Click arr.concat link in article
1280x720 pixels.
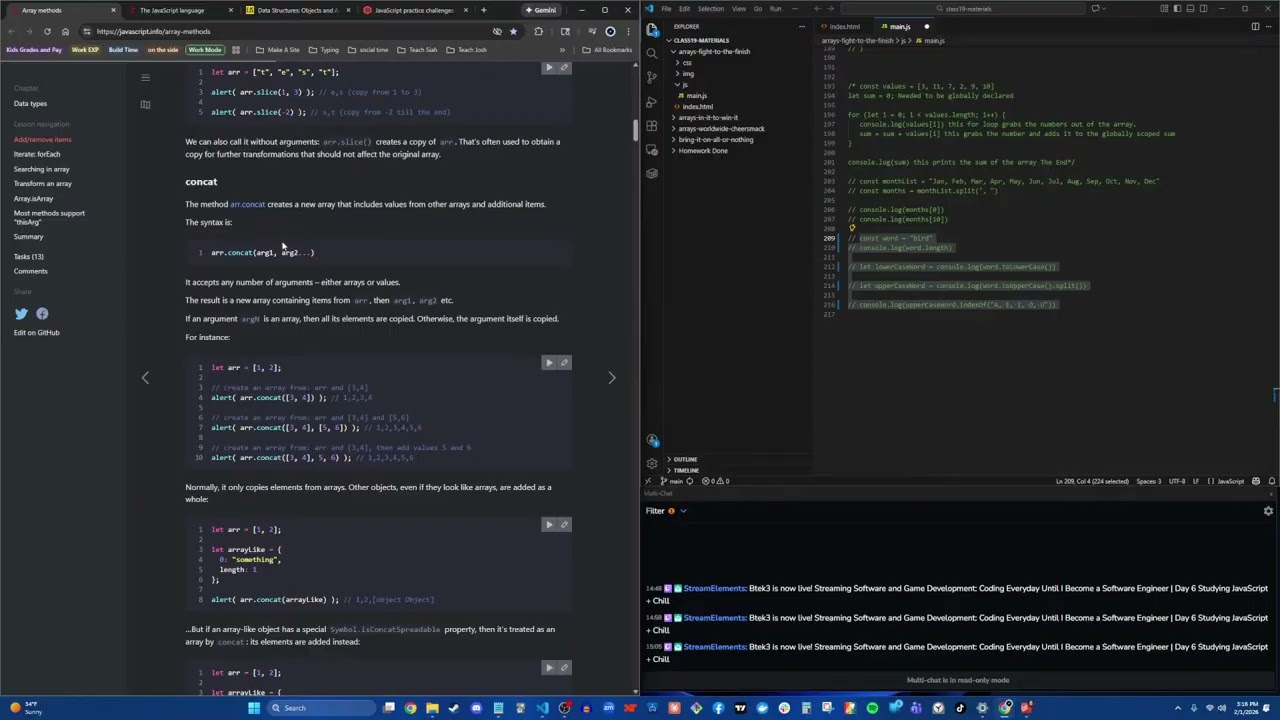coord(248,204)
